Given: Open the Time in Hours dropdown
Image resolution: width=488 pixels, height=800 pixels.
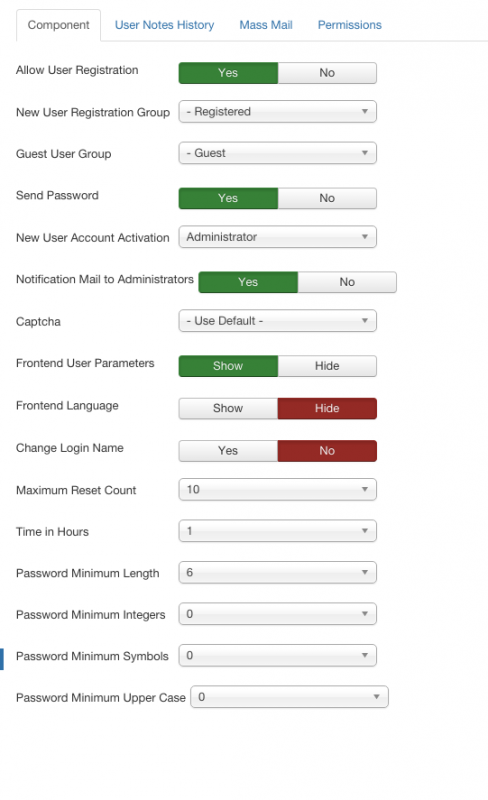Looking at the screenshot, I should pyautogui.click(x=278, y=531).
